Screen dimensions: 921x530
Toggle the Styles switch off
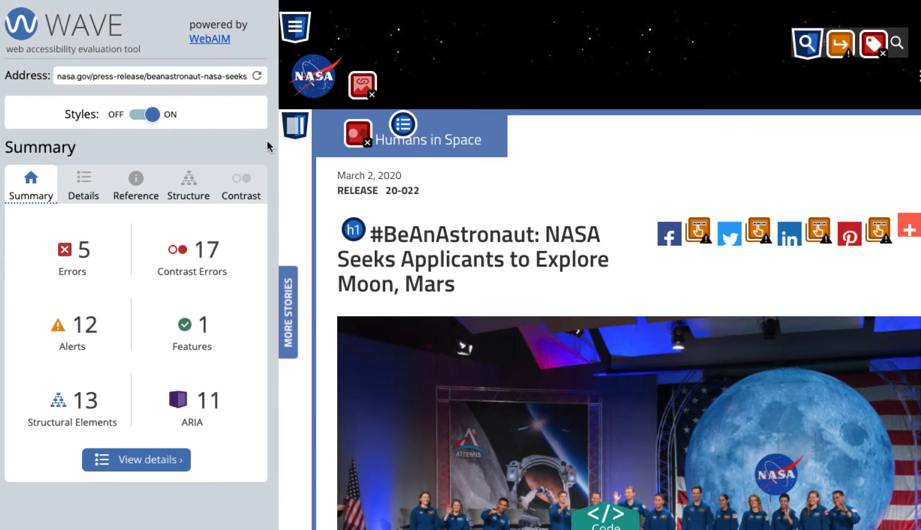(x=145, y=114)
